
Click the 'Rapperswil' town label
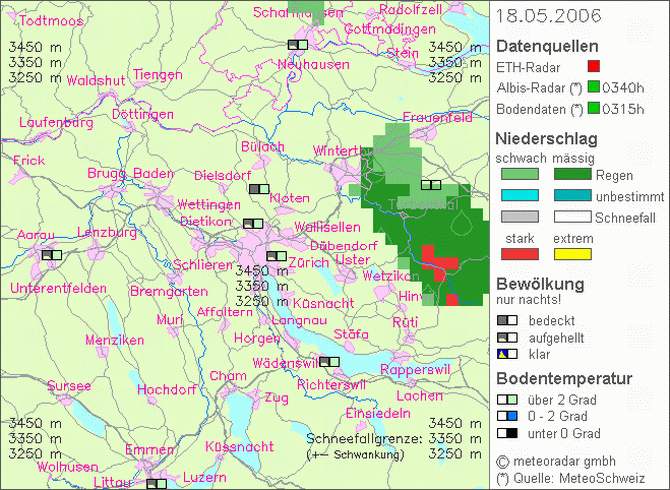point(415,370)
